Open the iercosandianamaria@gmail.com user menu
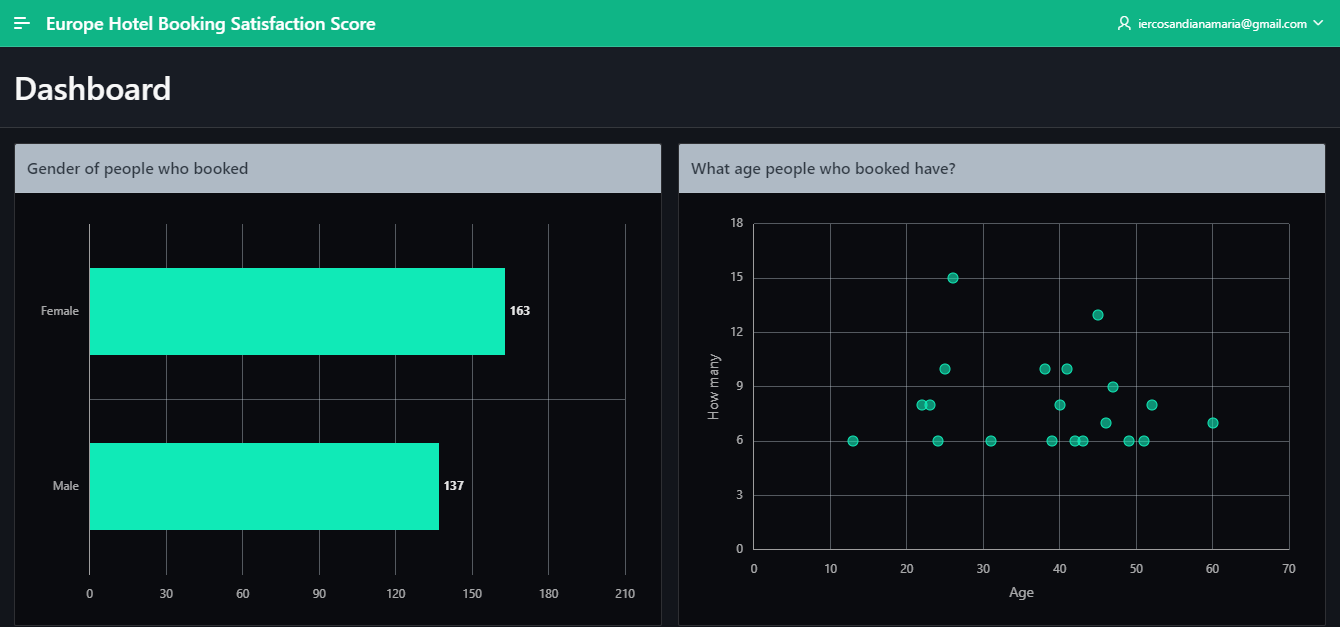 click(1222, 23)
